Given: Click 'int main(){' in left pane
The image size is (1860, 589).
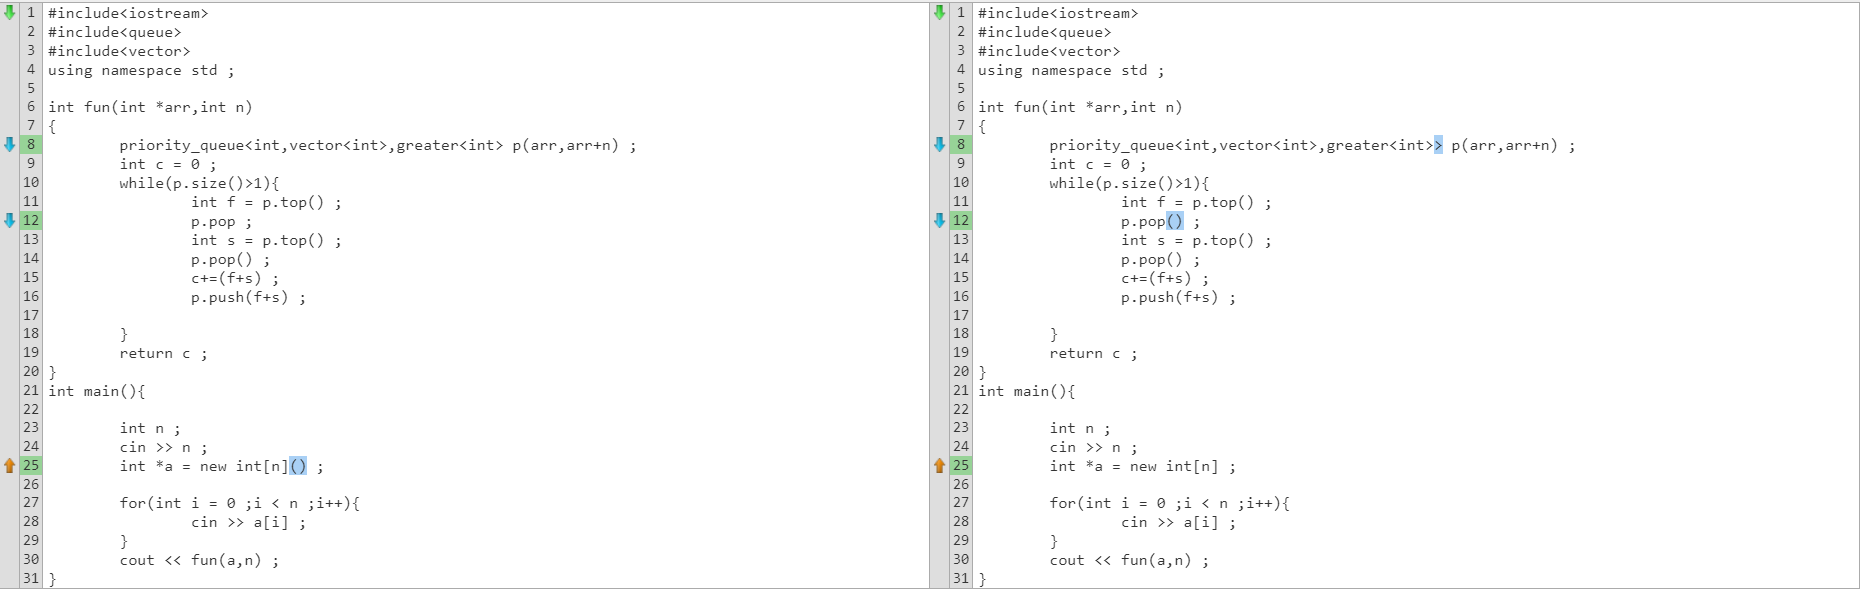Looking at the screenshot, I should [x=97, y=392].
